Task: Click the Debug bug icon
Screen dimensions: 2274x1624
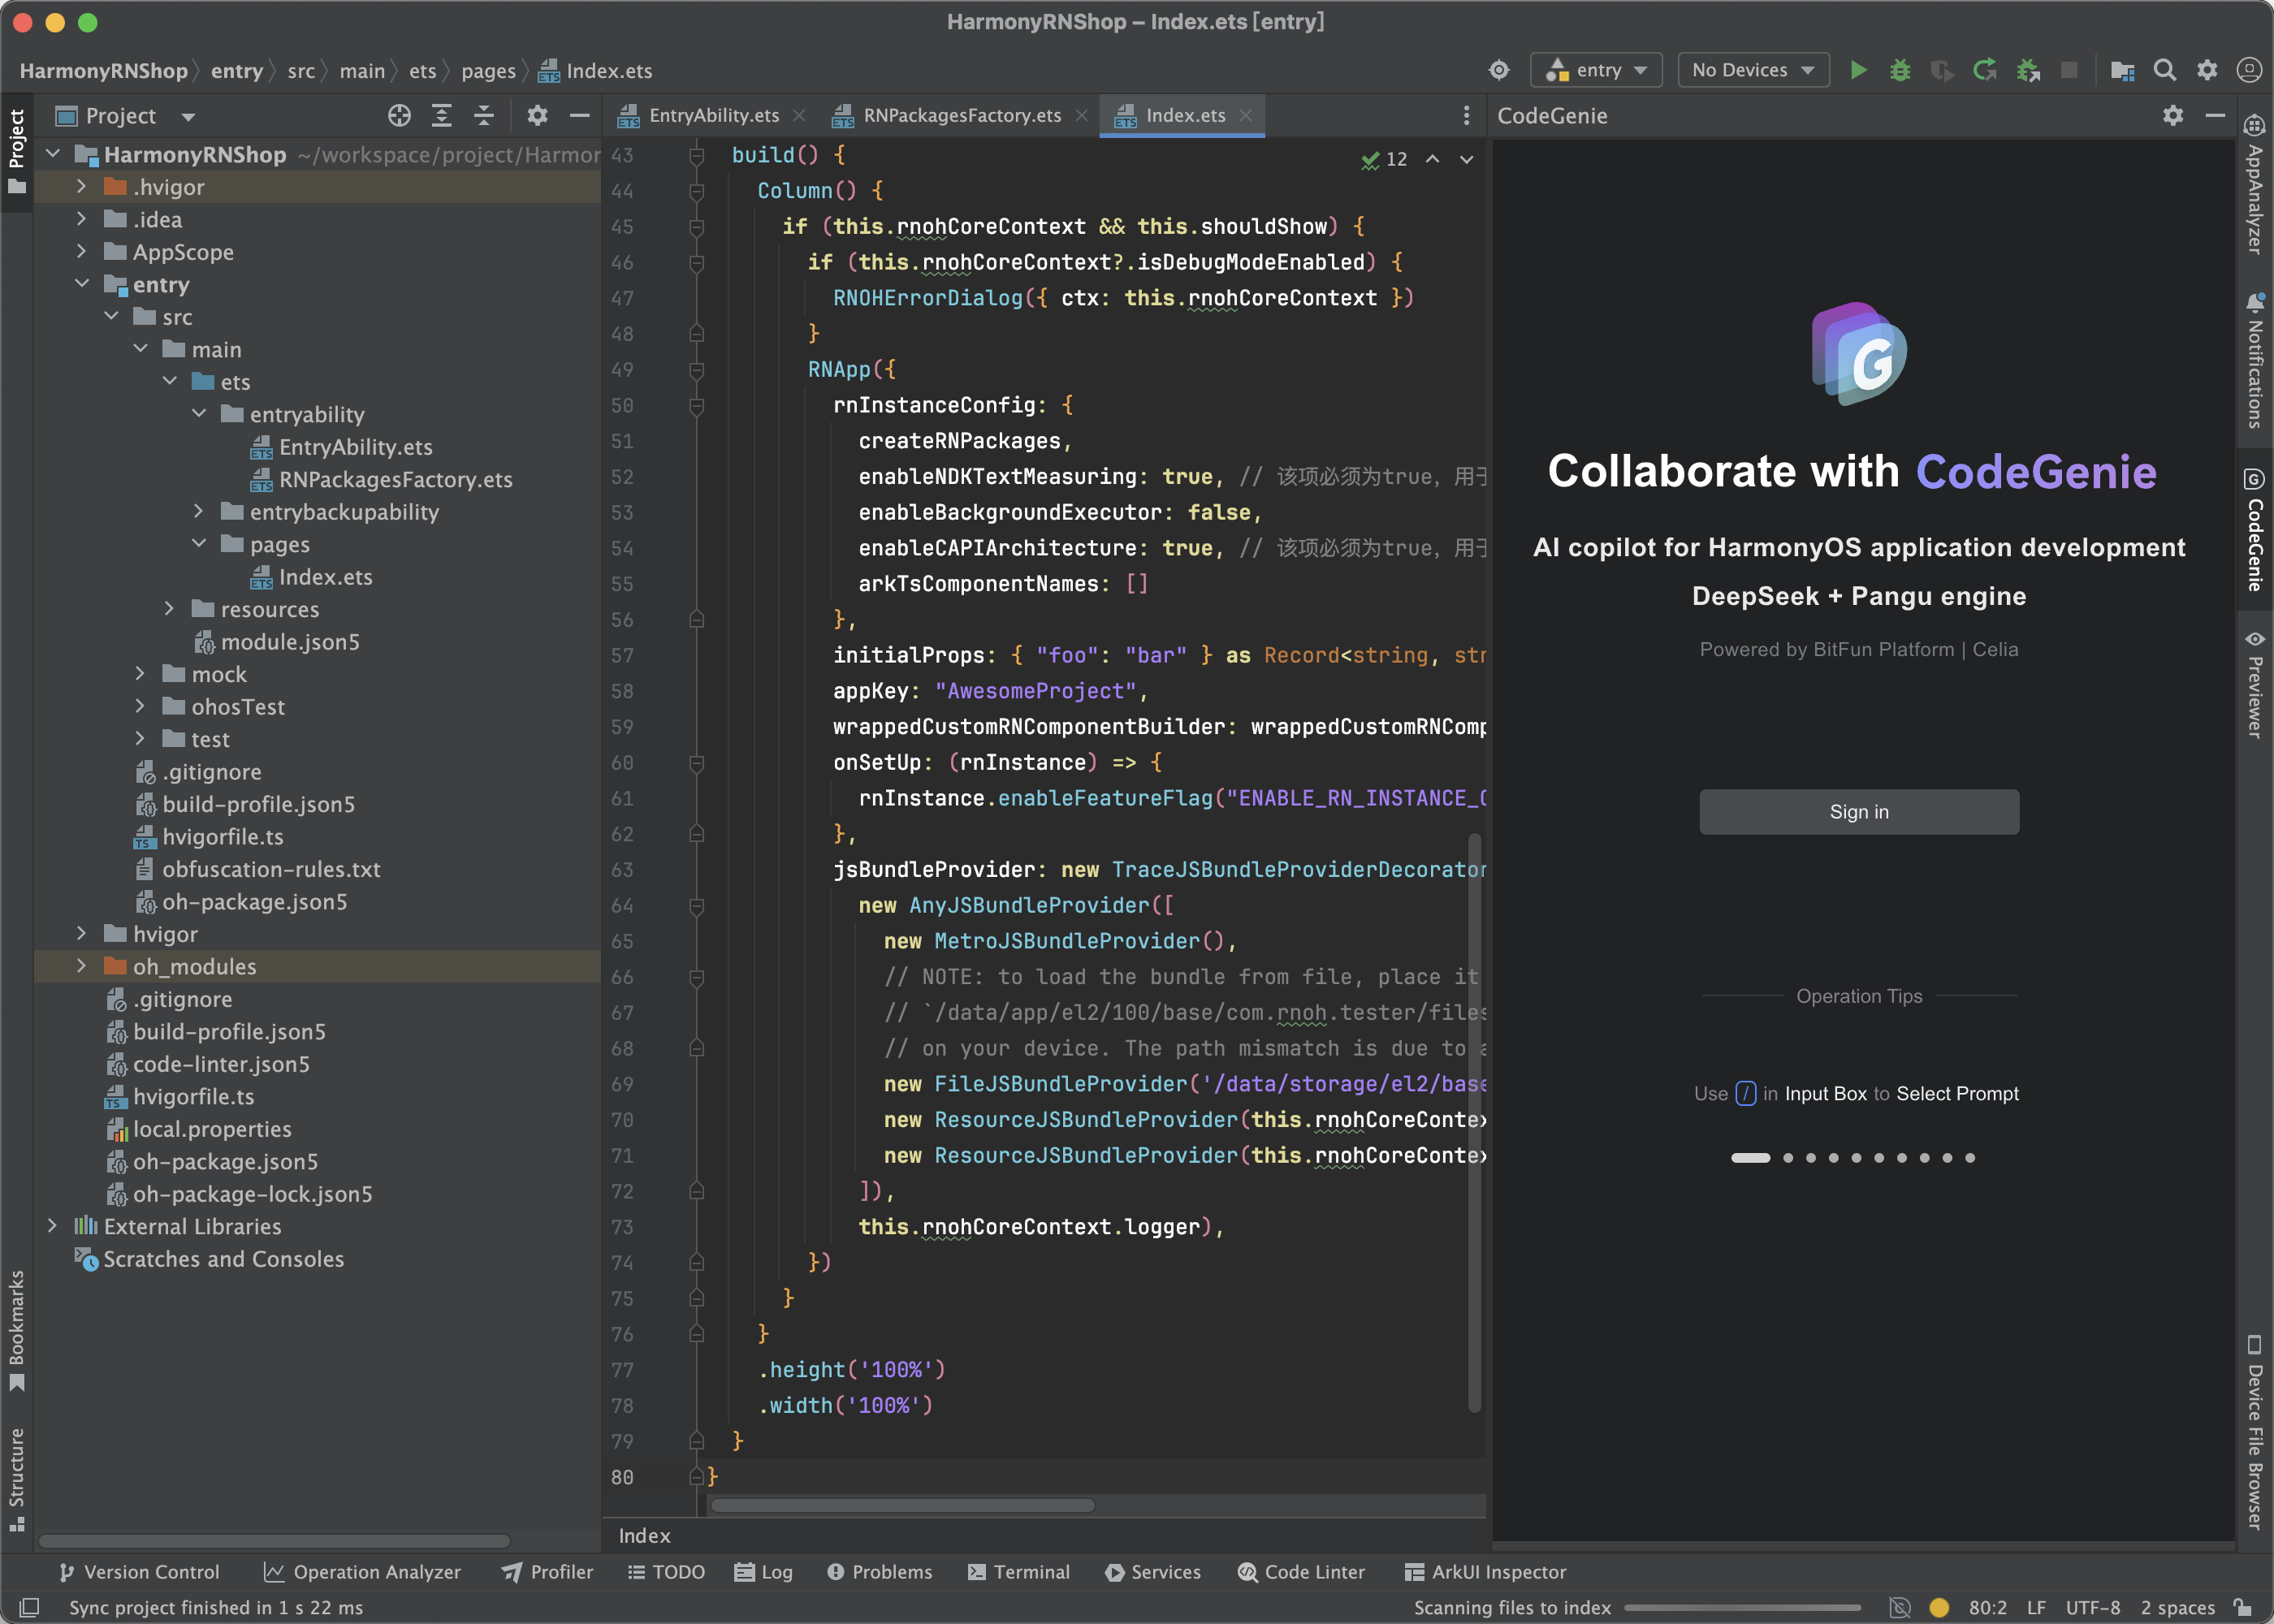Action: (1900, 70)
